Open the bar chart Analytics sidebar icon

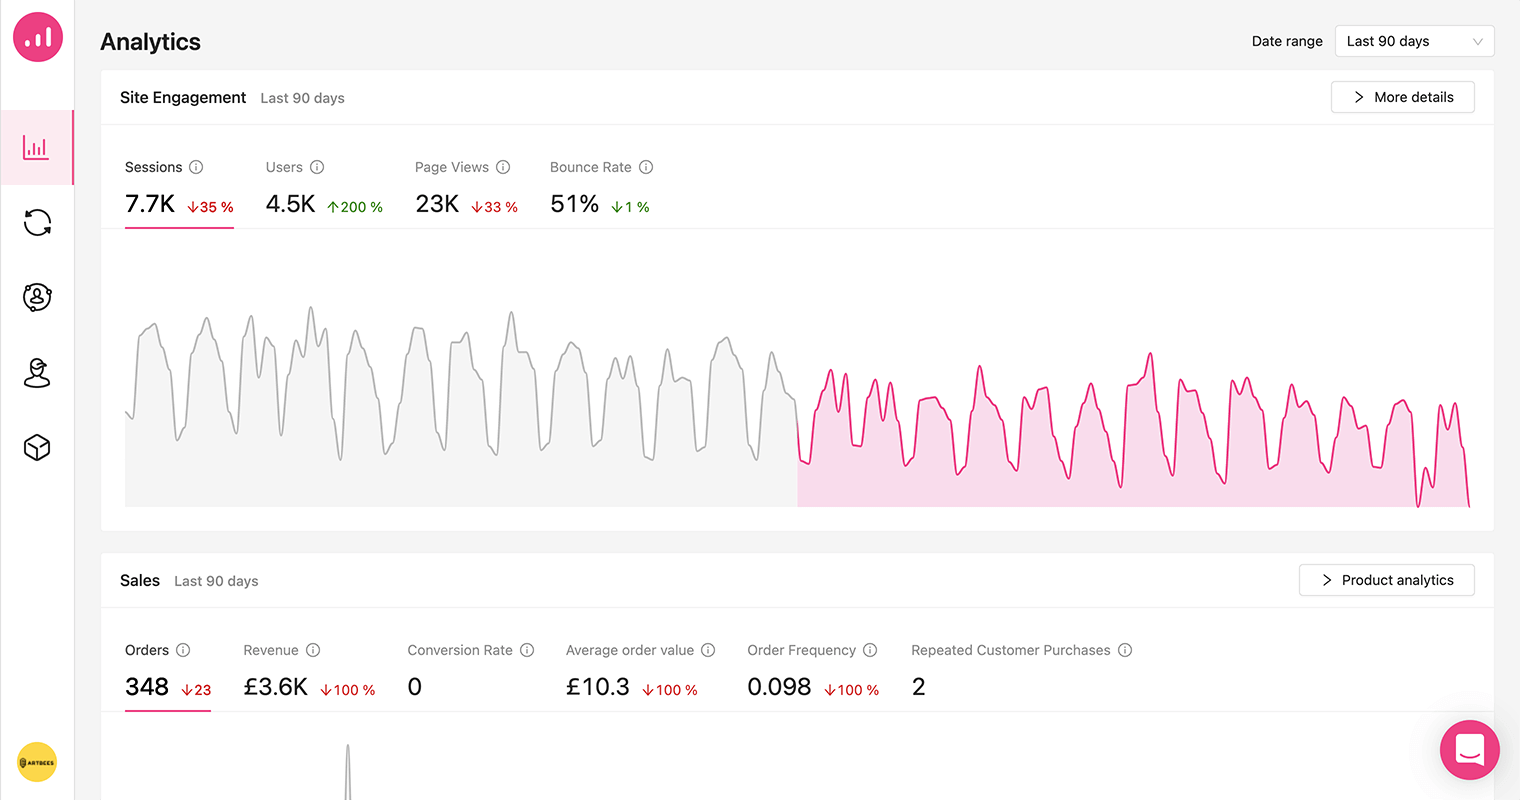point(37,148)
